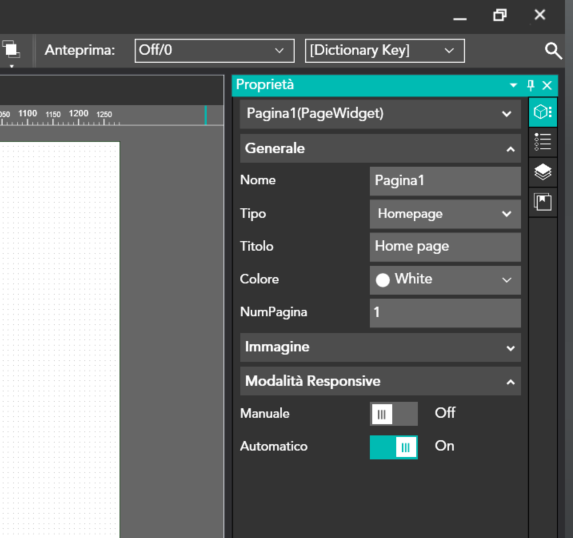Open the Colore White color picker
Screen dimensions: 573x538
(445, 280)
